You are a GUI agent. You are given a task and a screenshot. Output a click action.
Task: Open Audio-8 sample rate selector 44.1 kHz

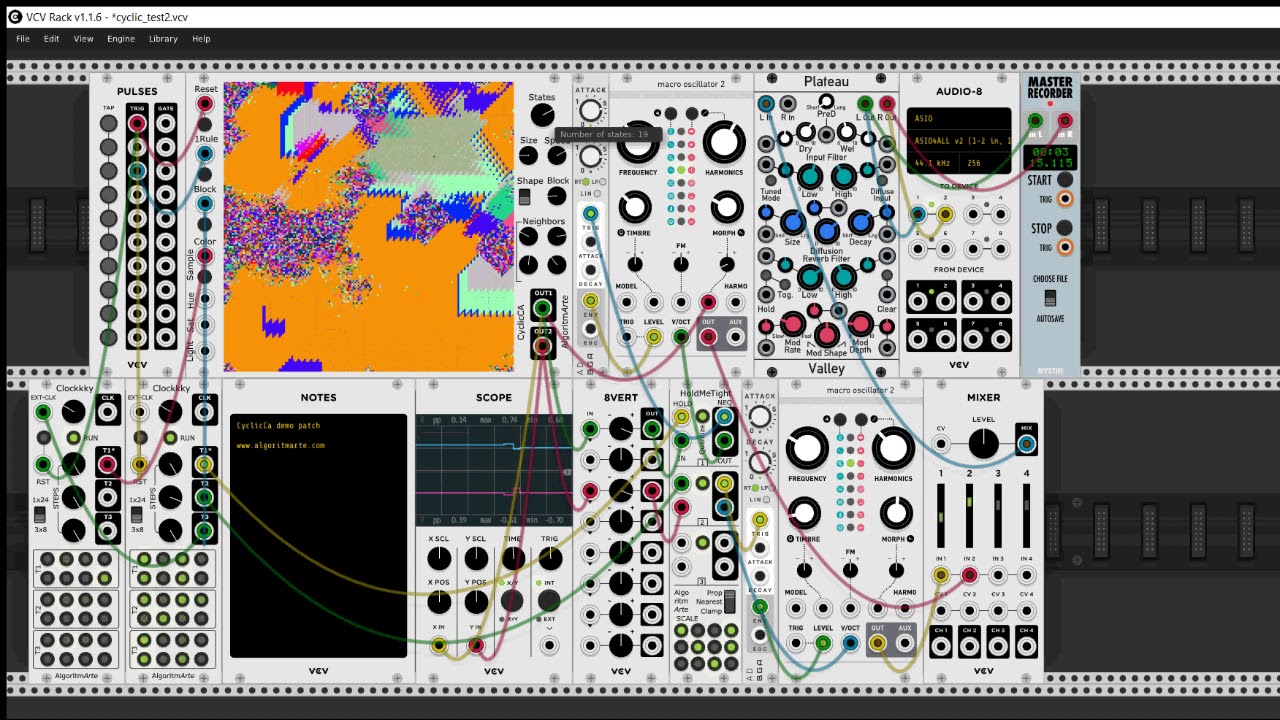click(x=934, y=163)
